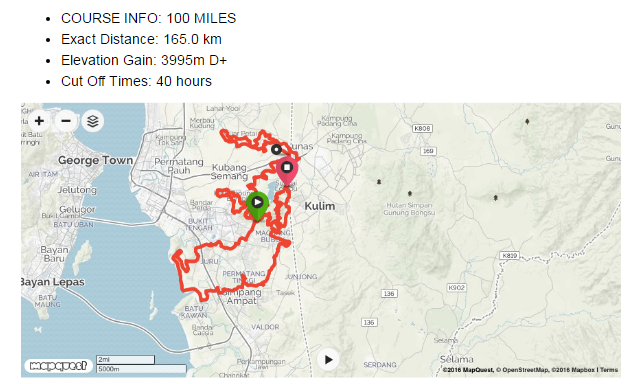
Task: Open the OpenStreetMap attribution link
Action: coord(523,370)
